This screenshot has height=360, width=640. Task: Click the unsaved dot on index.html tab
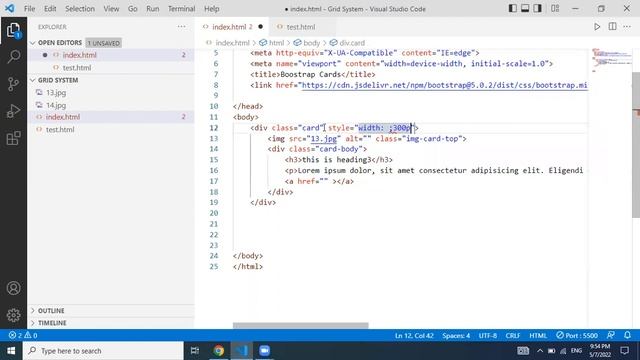tap(260, 27)
